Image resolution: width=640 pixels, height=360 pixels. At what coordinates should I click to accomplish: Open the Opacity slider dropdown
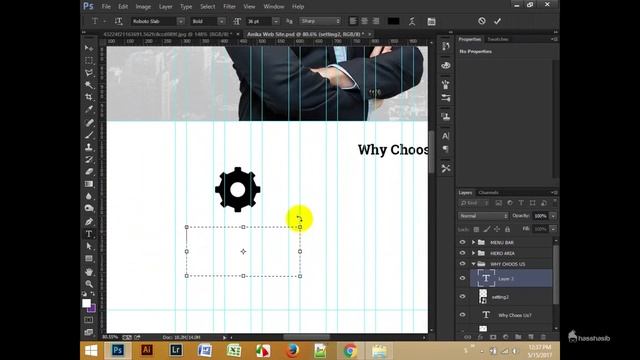[x=553, y=216]
